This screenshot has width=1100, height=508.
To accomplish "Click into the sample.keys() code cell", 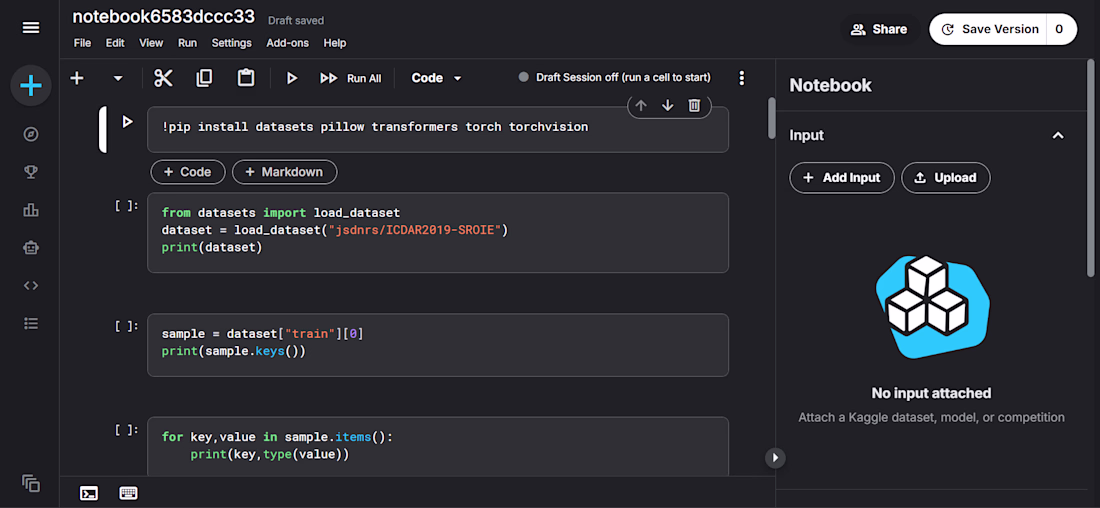I will tap(438, 345).
